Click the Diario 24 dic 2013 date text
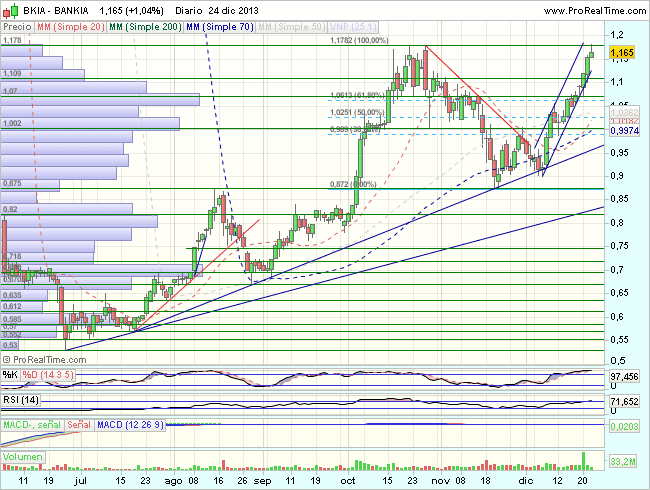Image resolution: width=650 pixels, height=490 pixels. (217, 11)
